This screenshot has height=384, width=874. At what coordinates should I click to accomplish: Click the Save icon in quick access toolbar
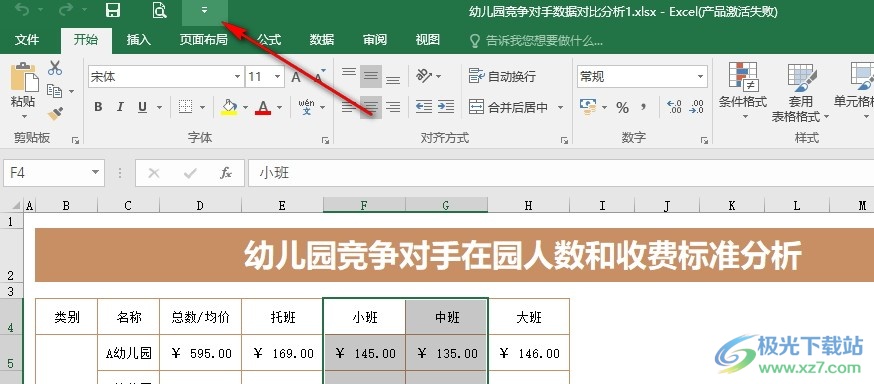[x=113, y=10]
